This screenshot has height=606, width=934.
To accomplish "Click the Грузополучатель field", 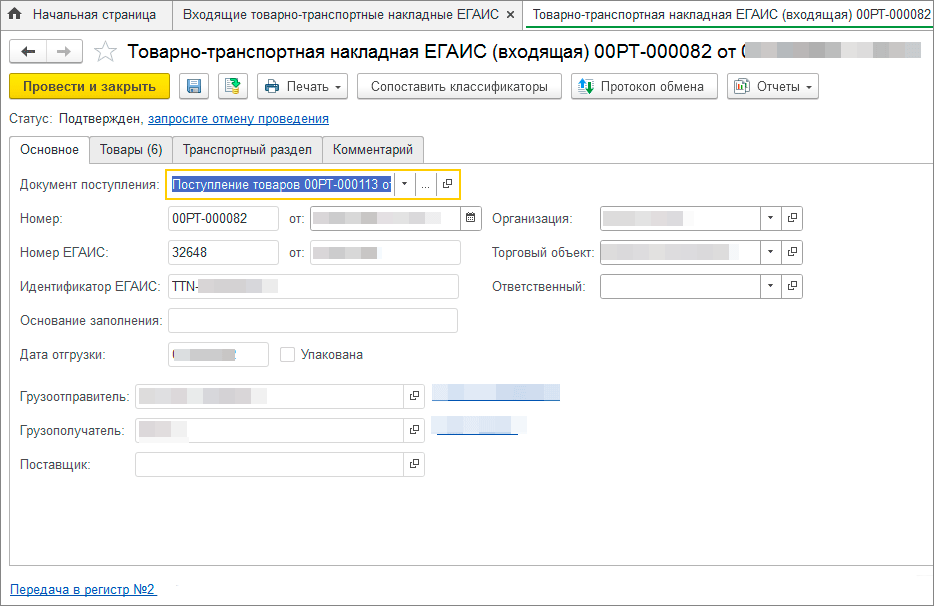I will 269,430.
